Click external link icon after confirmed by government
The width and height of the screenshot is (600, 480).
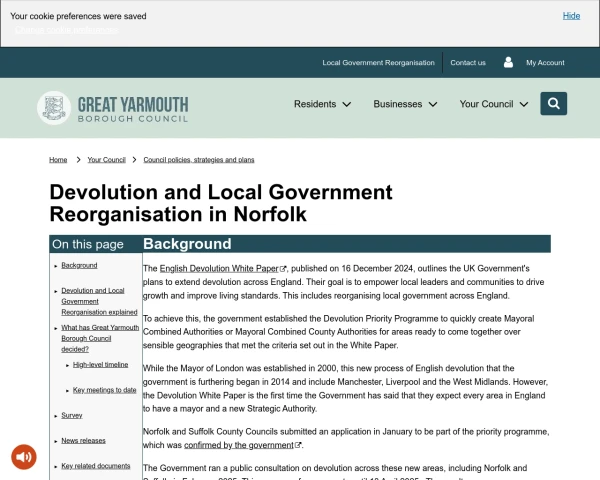click(298, 445)
